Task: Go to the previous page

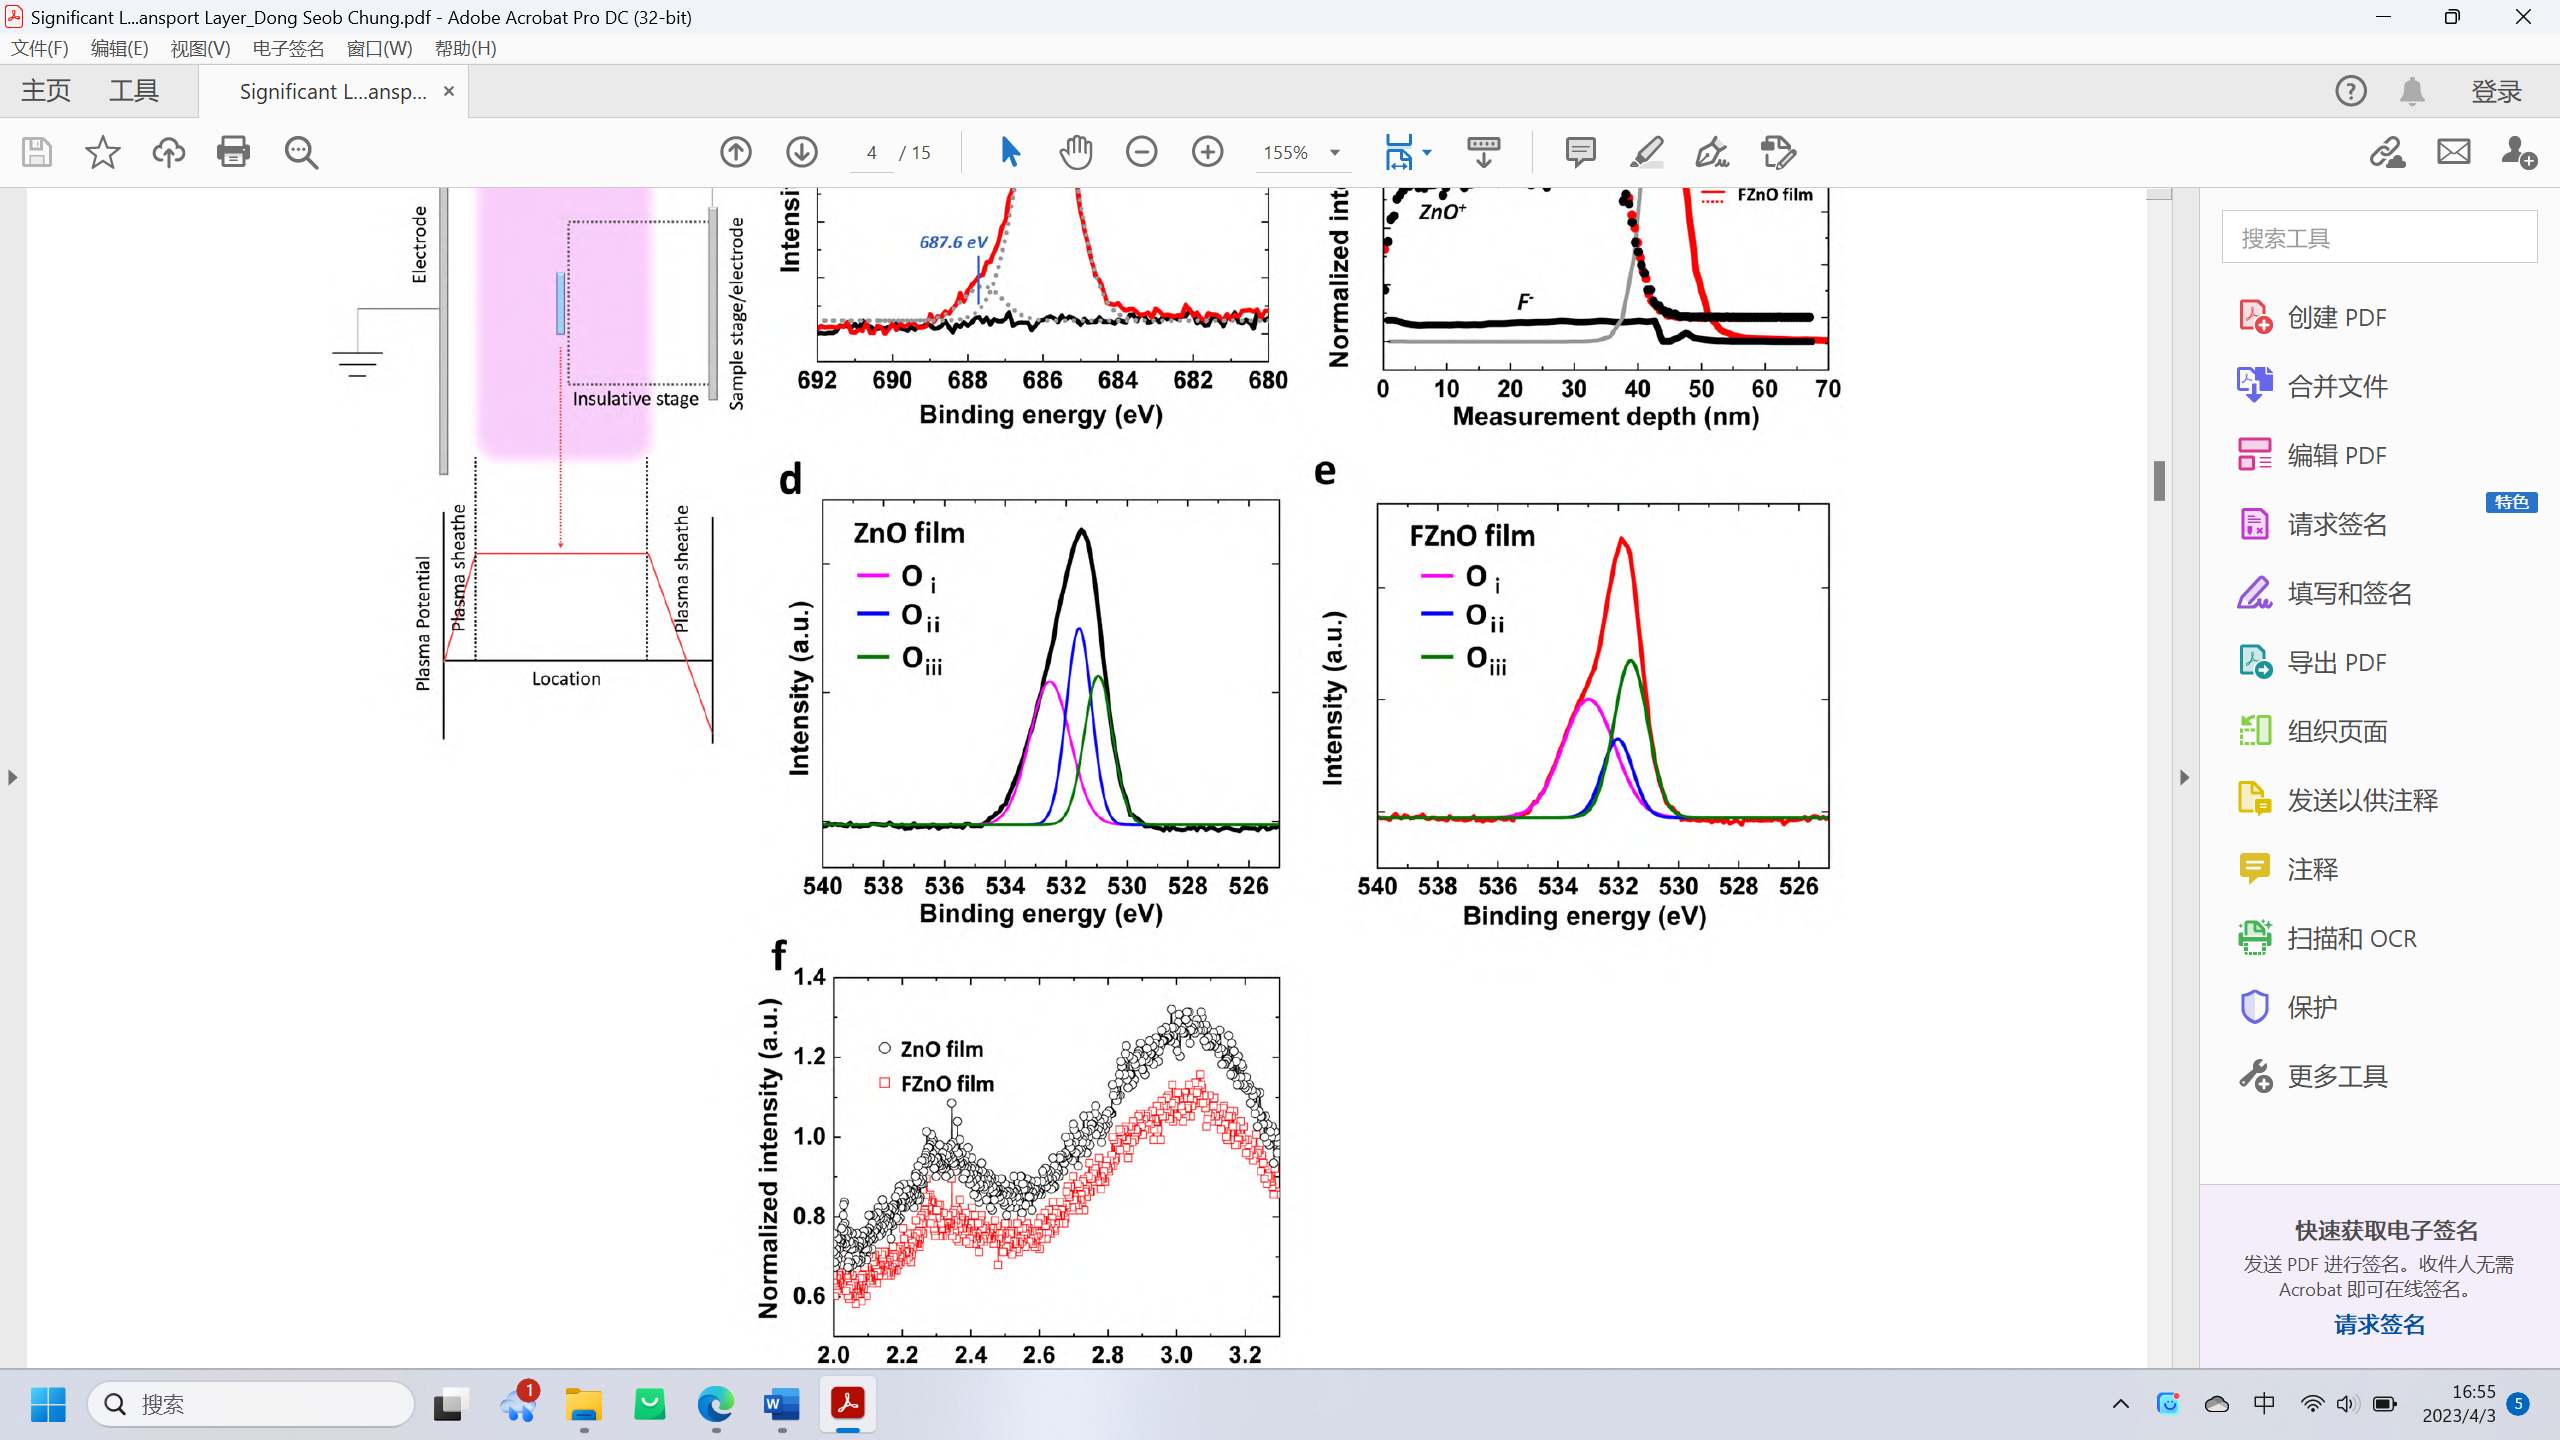Action: pos(736,152)
